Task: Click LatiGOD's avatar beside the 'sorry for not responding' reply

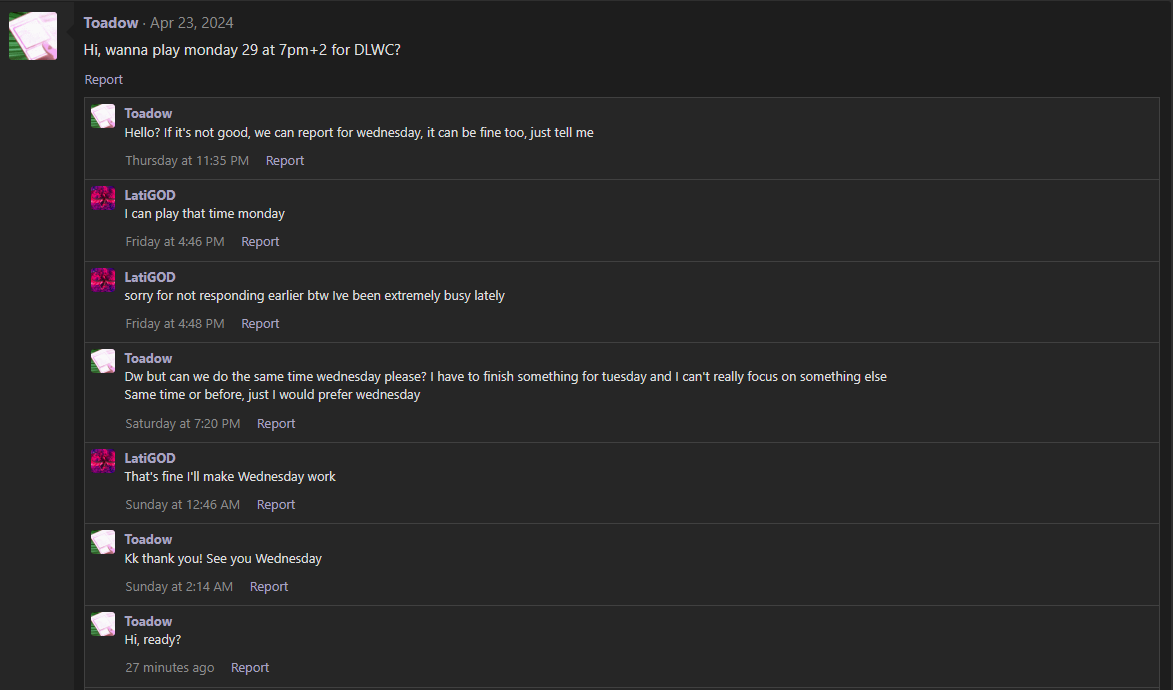Action: click(103, 280)
